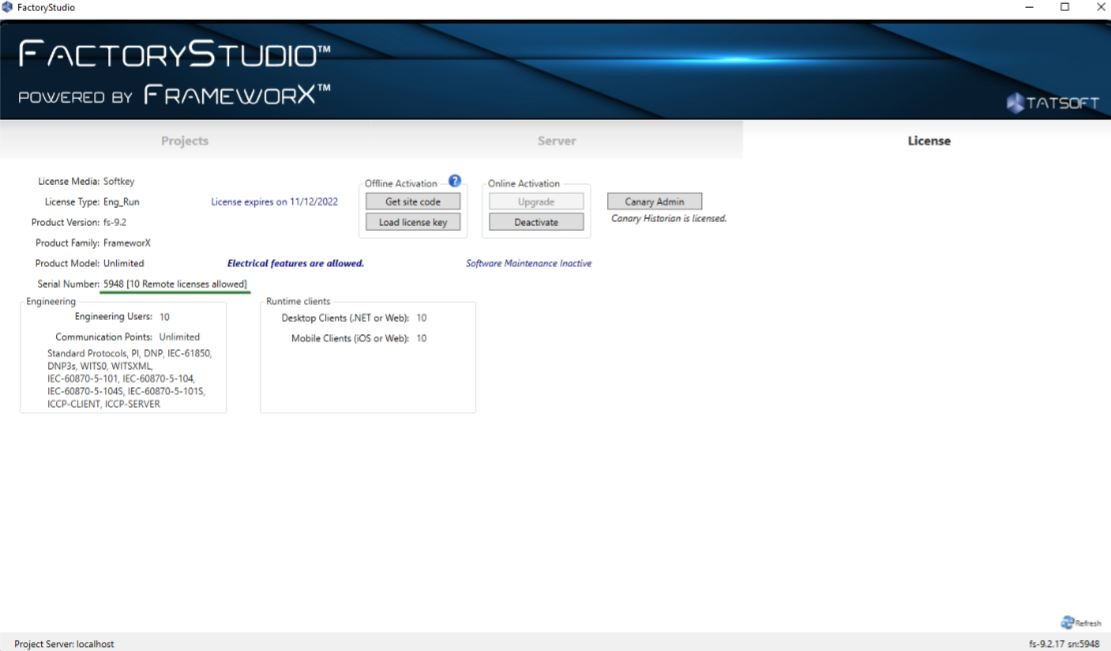
Task: Click the 'Standard Protocols, PI, DNP' line
Action: 130,353
